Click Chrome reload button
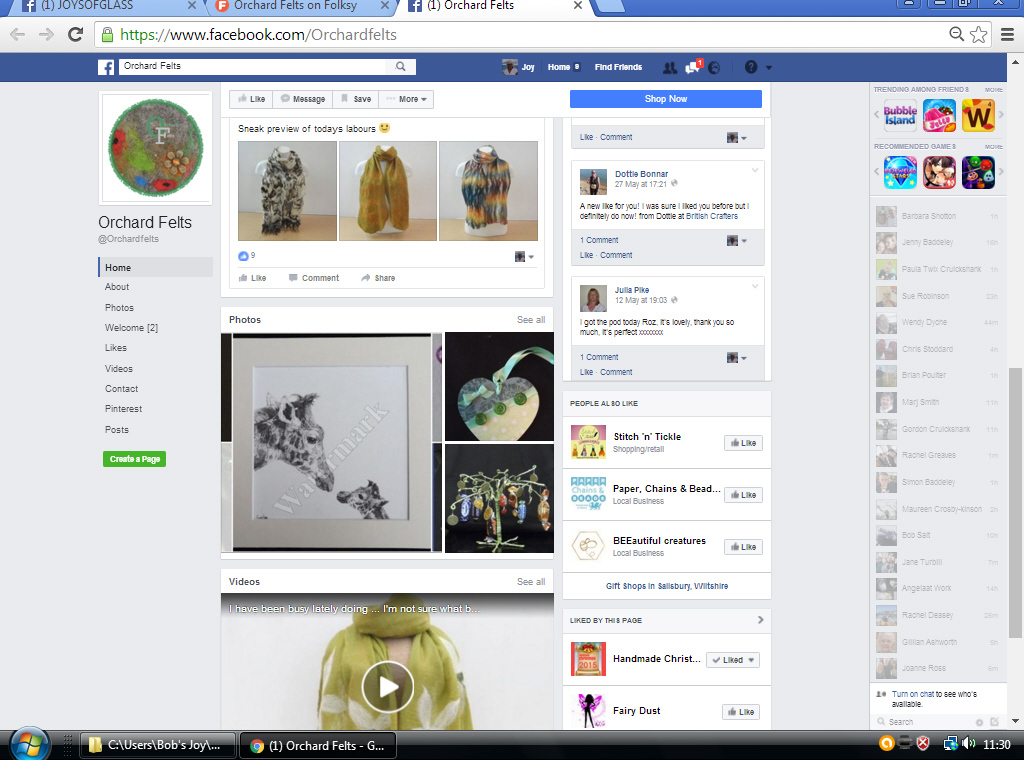The width and height of the screenshot is (1033, 767). tap(75, 34)
